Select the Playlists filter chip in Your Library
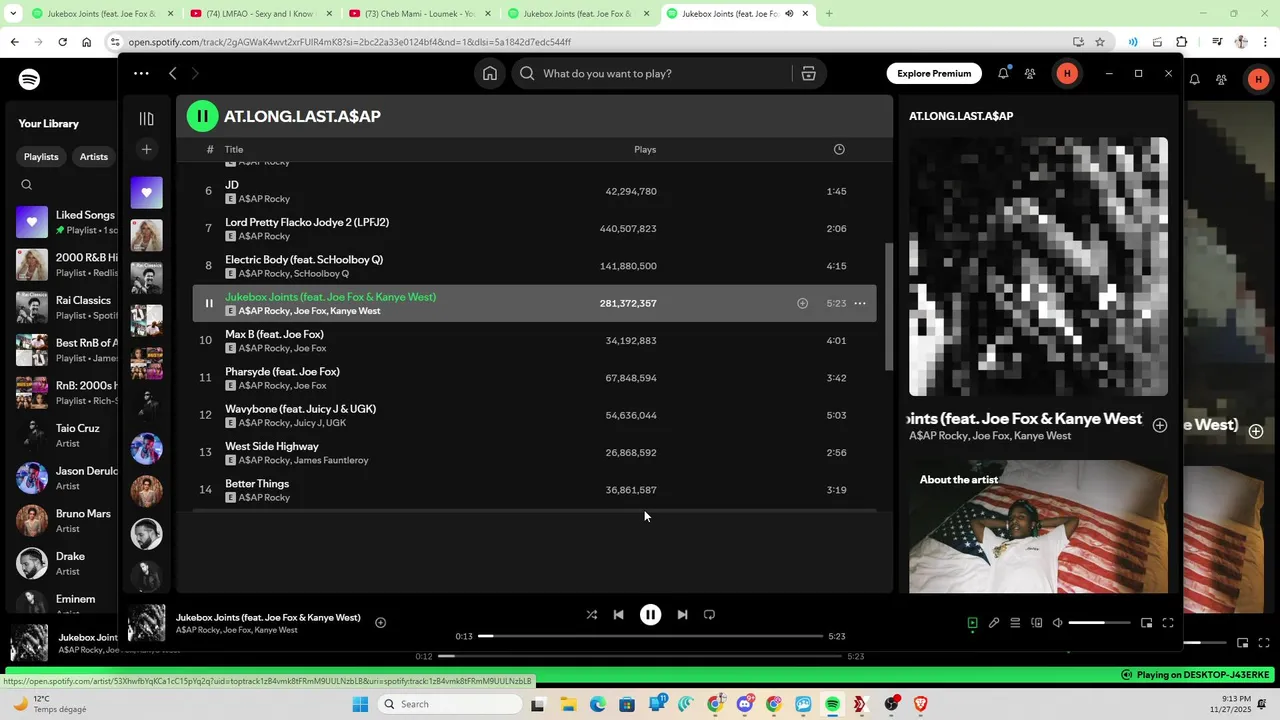This screenshot has width=1280, height=720. pyautogui.click(x=41, y=156)
